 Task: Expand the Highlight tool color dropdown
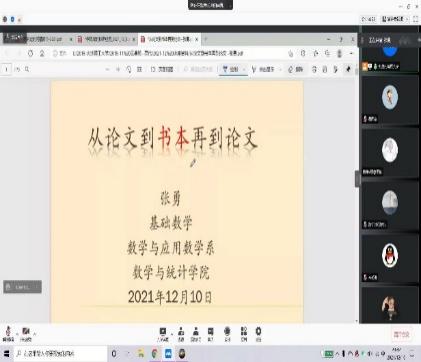tap(280, 69)
